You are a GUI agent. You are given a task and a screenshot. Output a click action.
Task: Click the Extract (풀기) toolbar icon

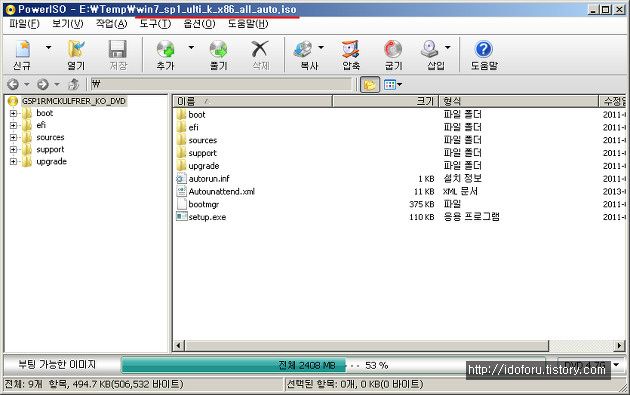219,50
